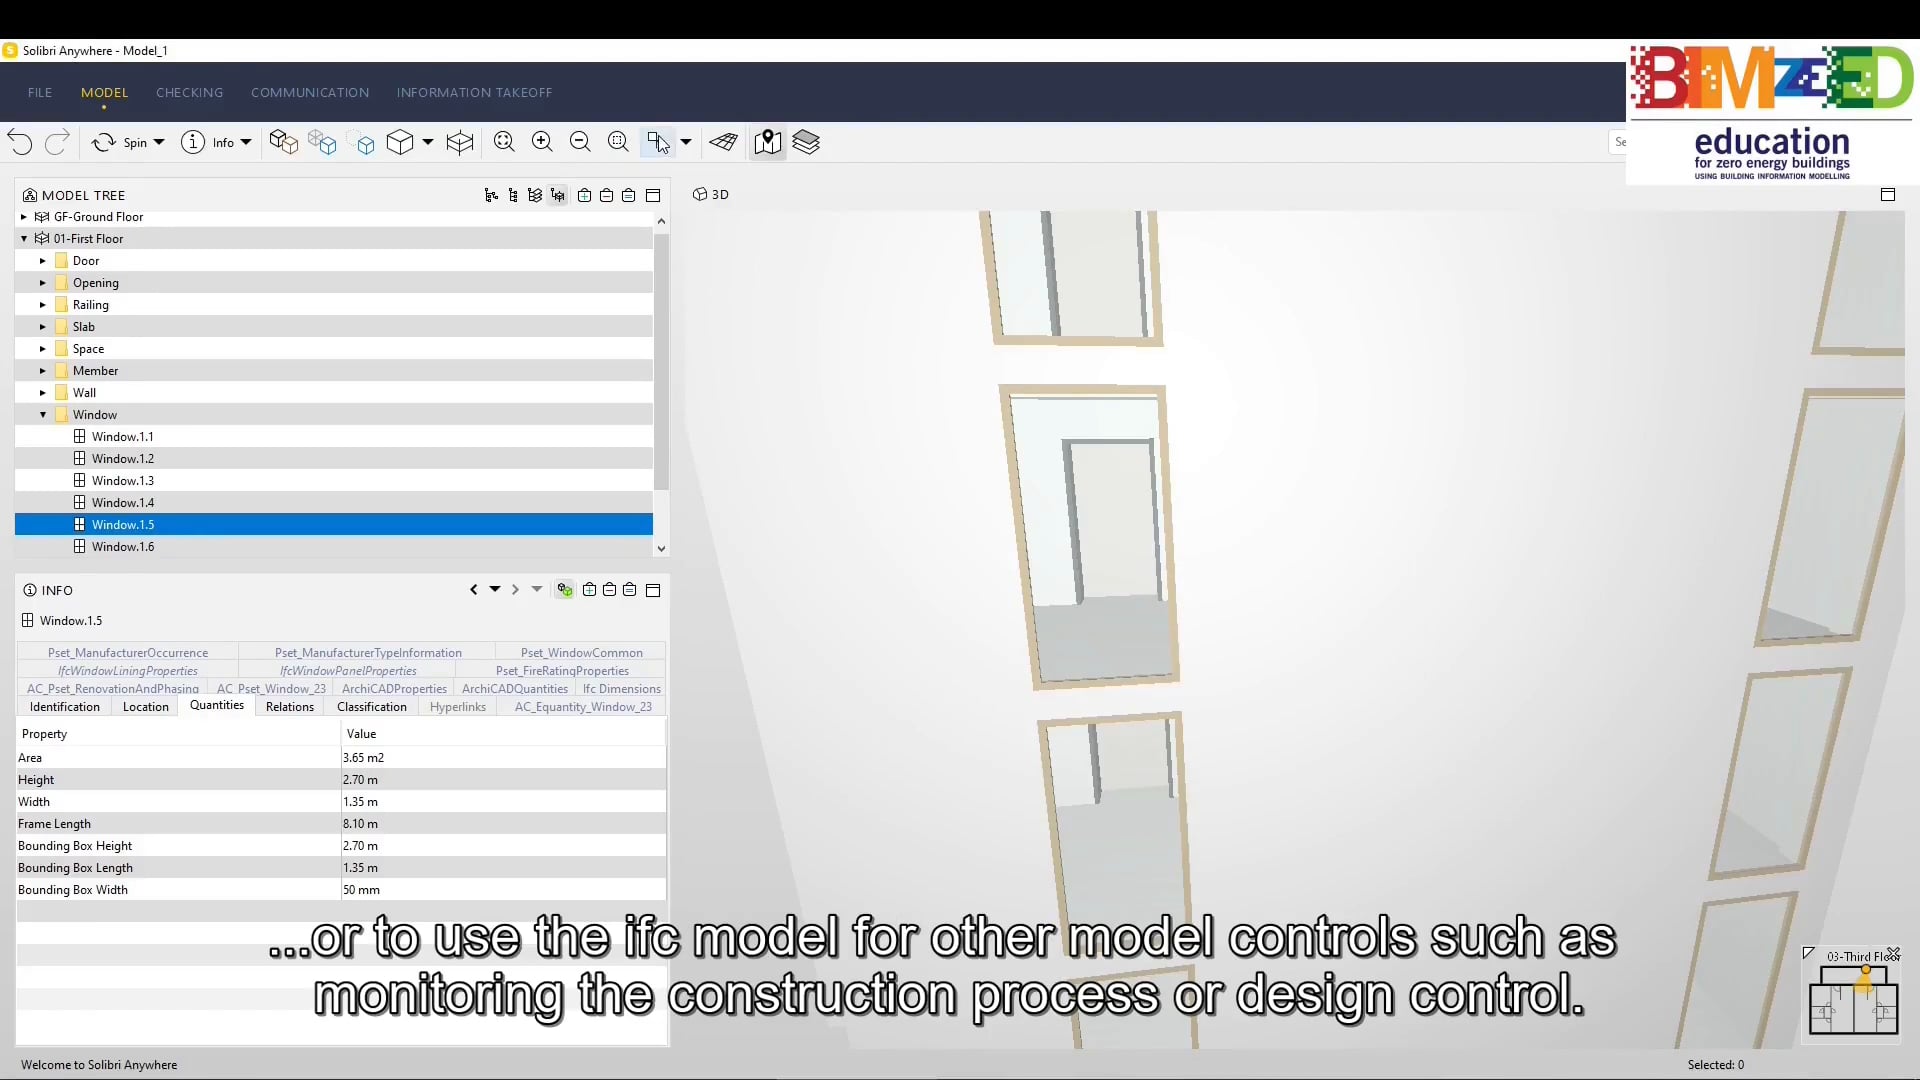Click the Model Tree vertical scrollbar
The image size is (1920, 1080).
pyautogui.click(x=661, y=360)
